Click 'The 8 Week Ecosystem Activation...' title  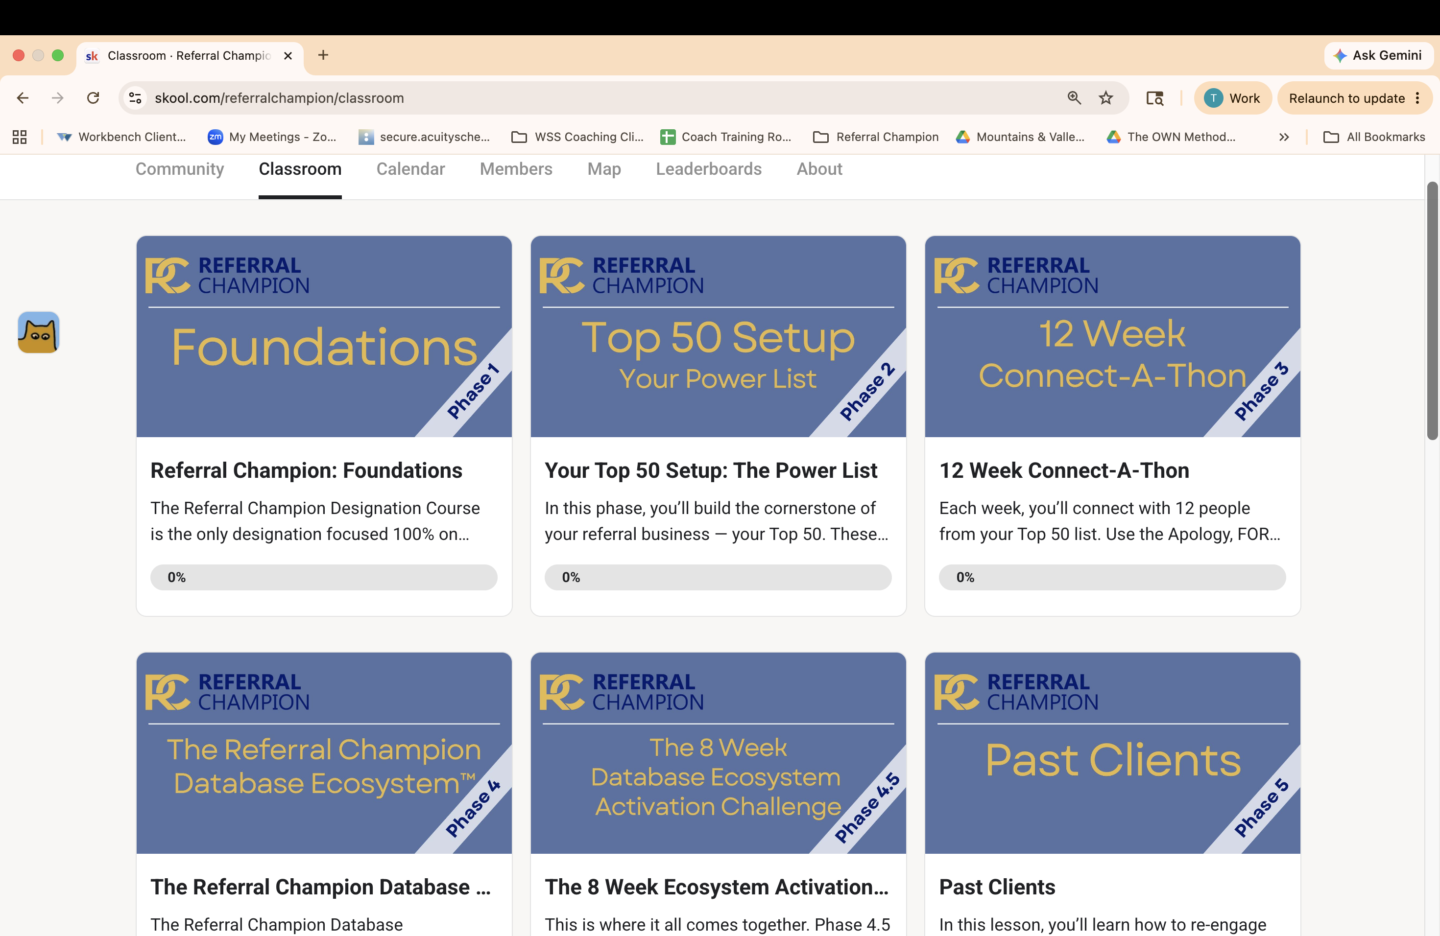coord(717,887)
